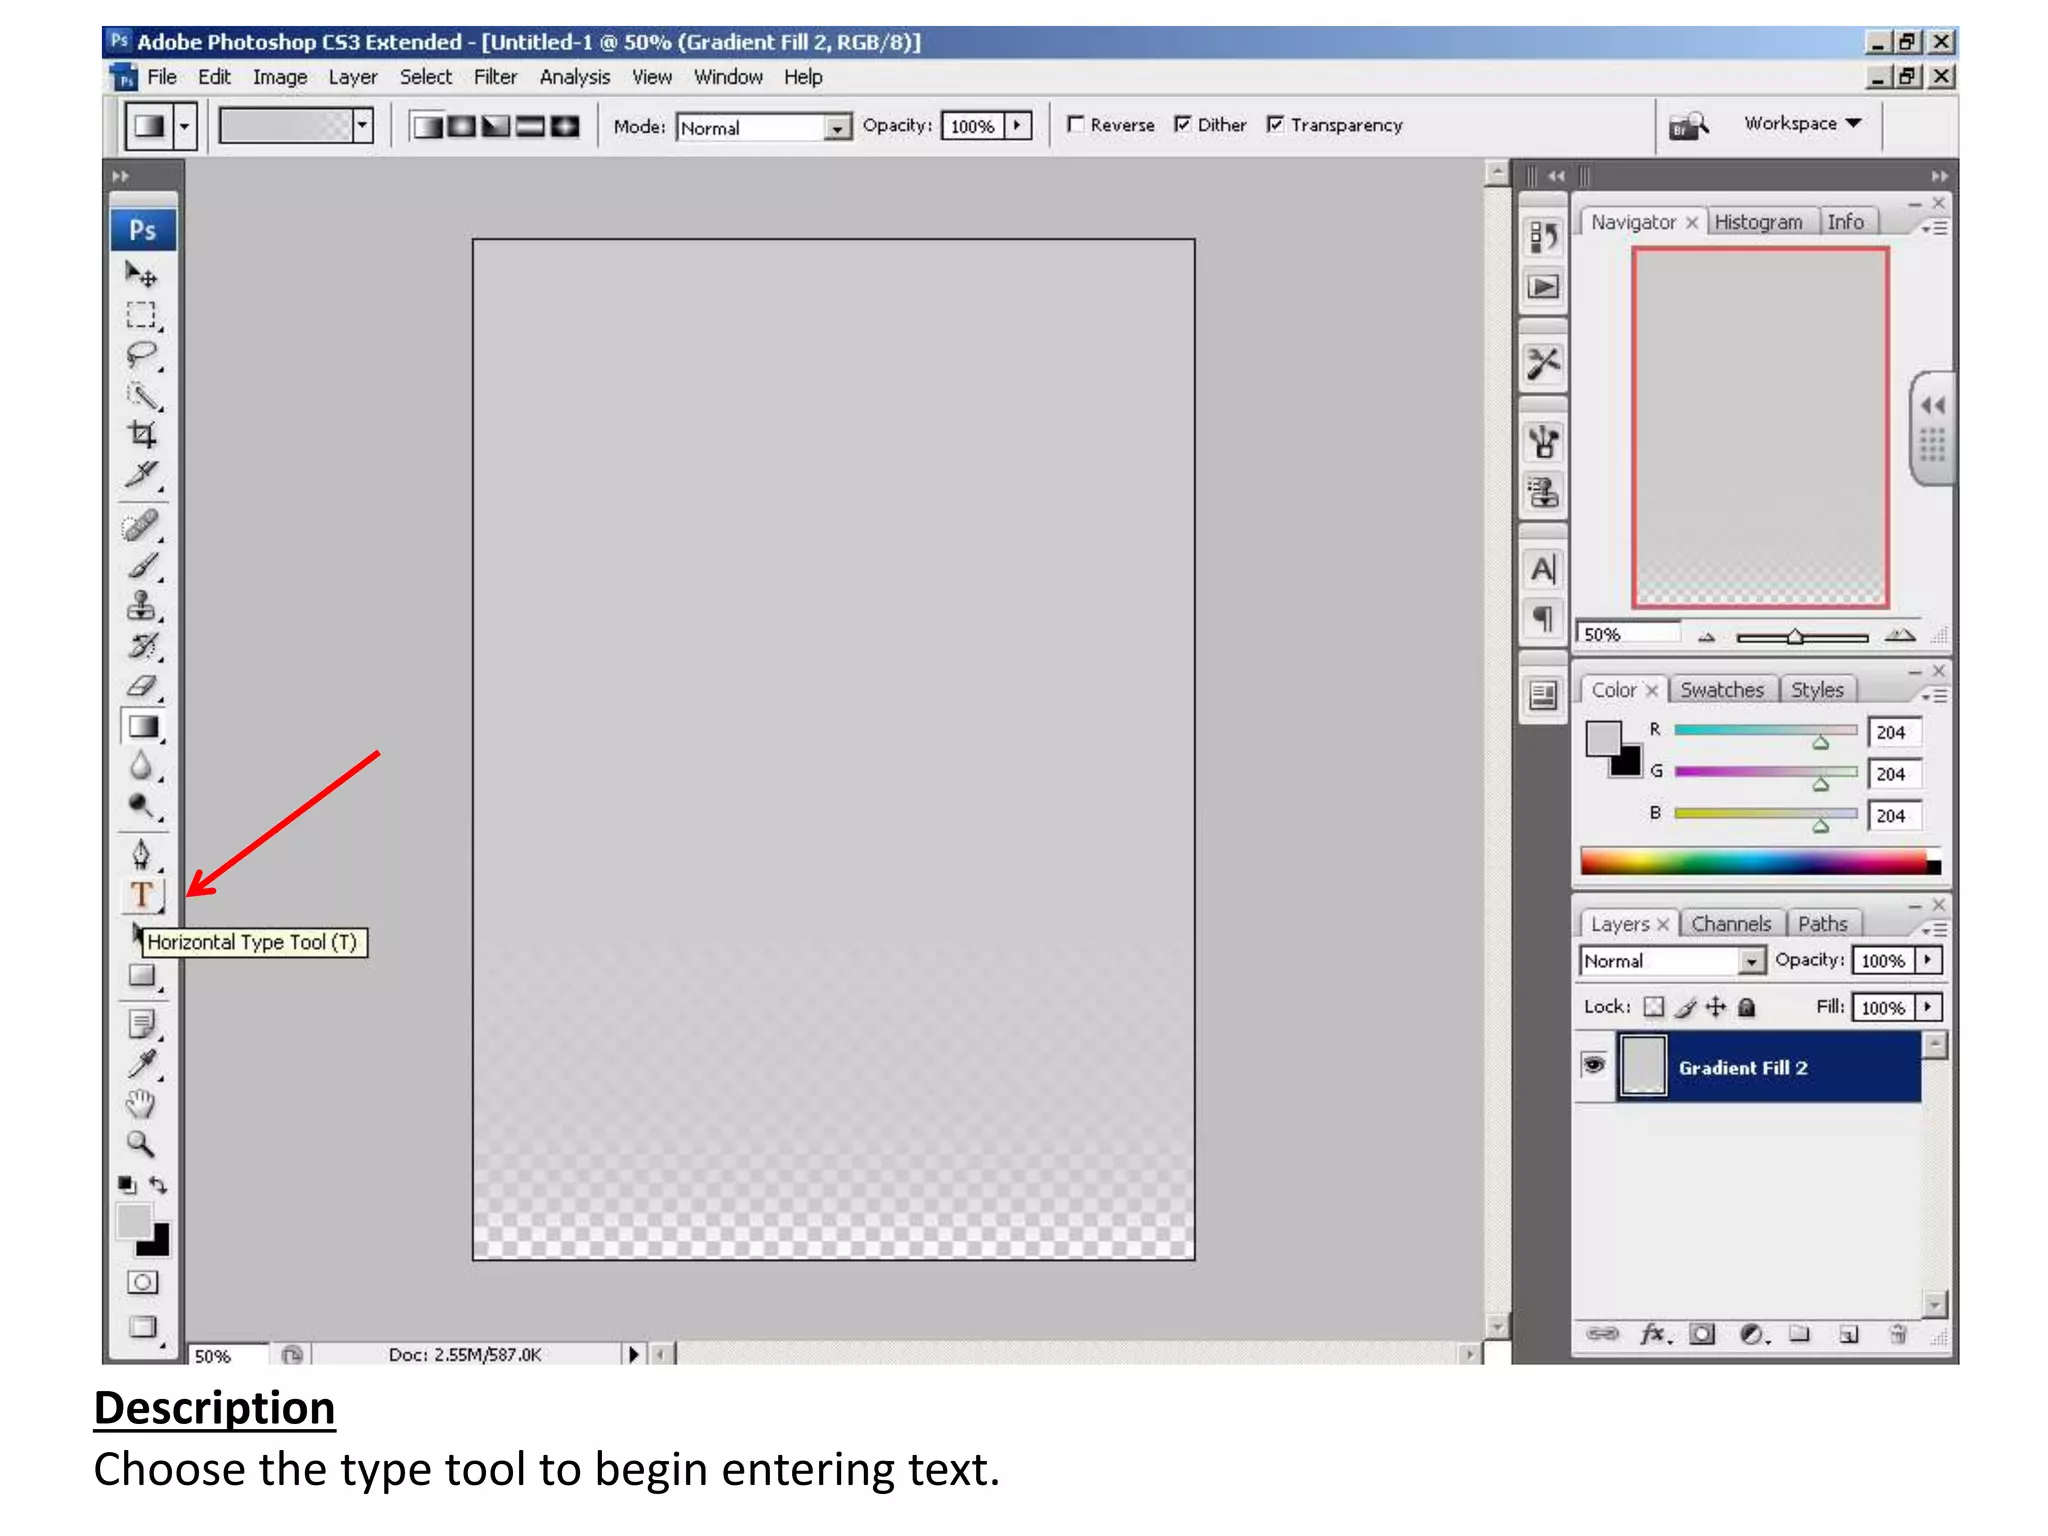The width and height of the screenshot is (2048, 1536).
Task: Open Layers panel Opacity arrow
Action: pyautogui.click(x=1929, y=960)
